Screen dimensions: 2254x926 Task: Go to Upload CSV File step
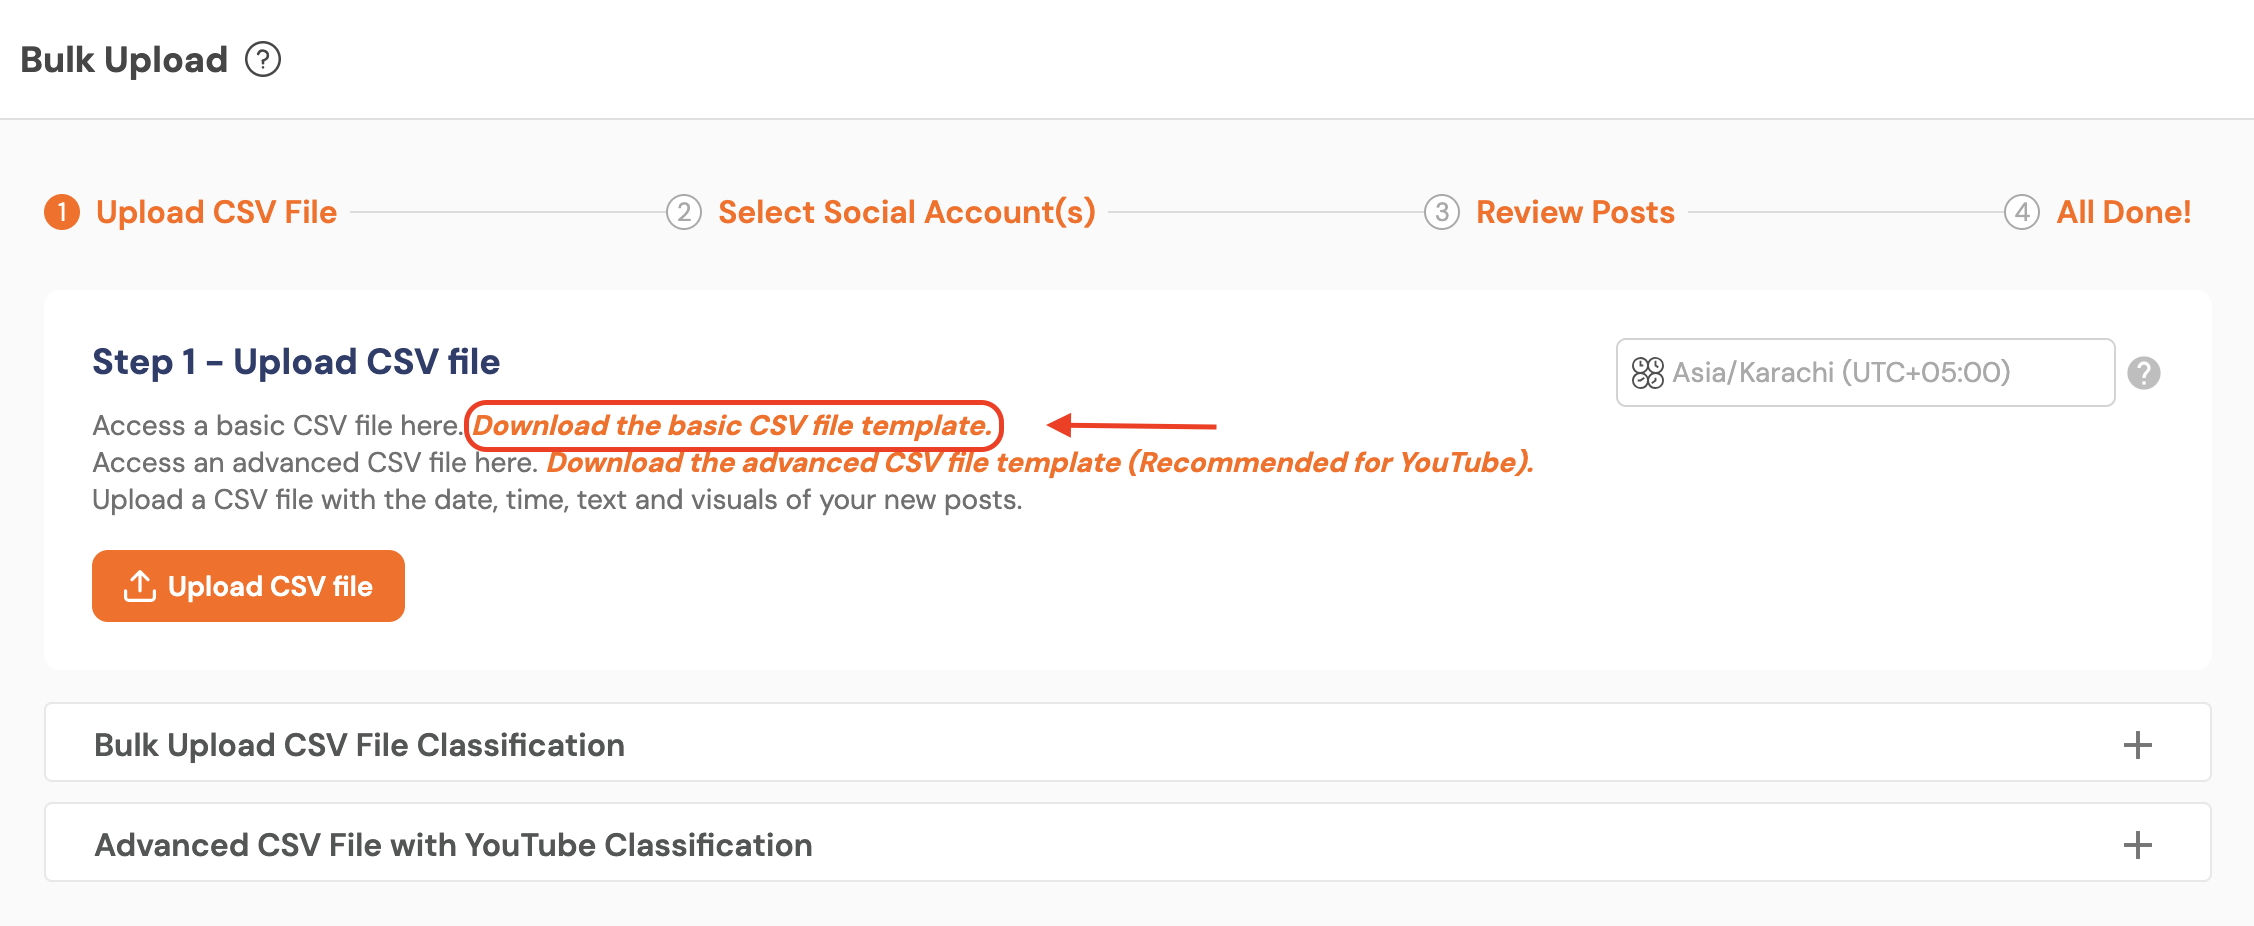[x=216, y=212]
